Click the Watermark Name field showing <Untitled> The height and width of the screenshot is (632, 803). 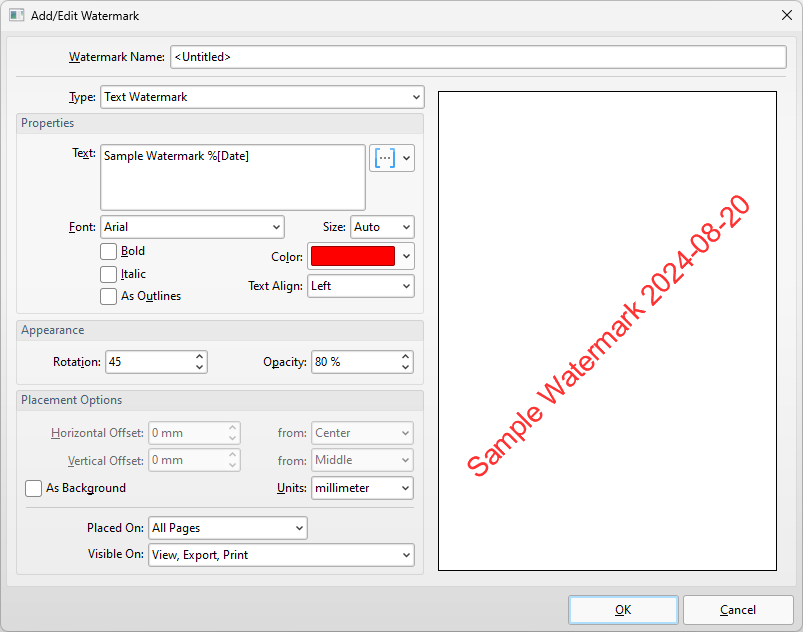coord(477,57)
